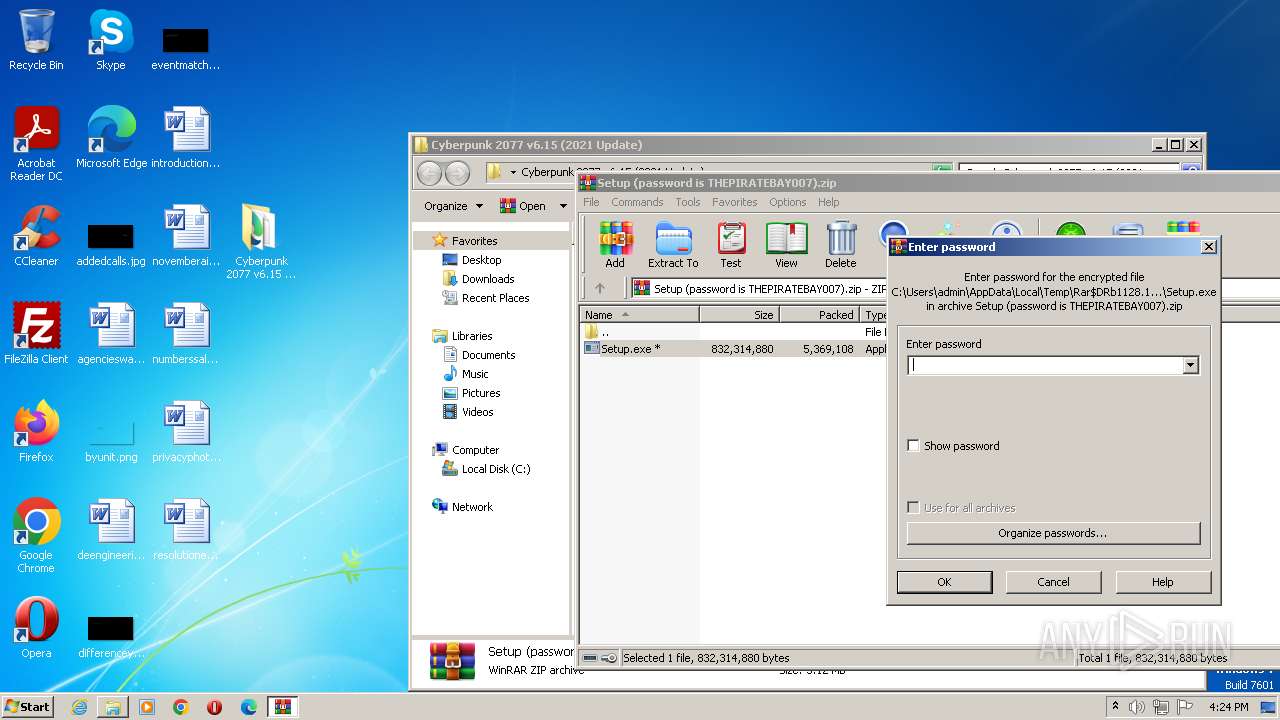This screenshot has width=1280, height=720.
Task: Select Recent Places in navigation pane
Action: point(495,298)
